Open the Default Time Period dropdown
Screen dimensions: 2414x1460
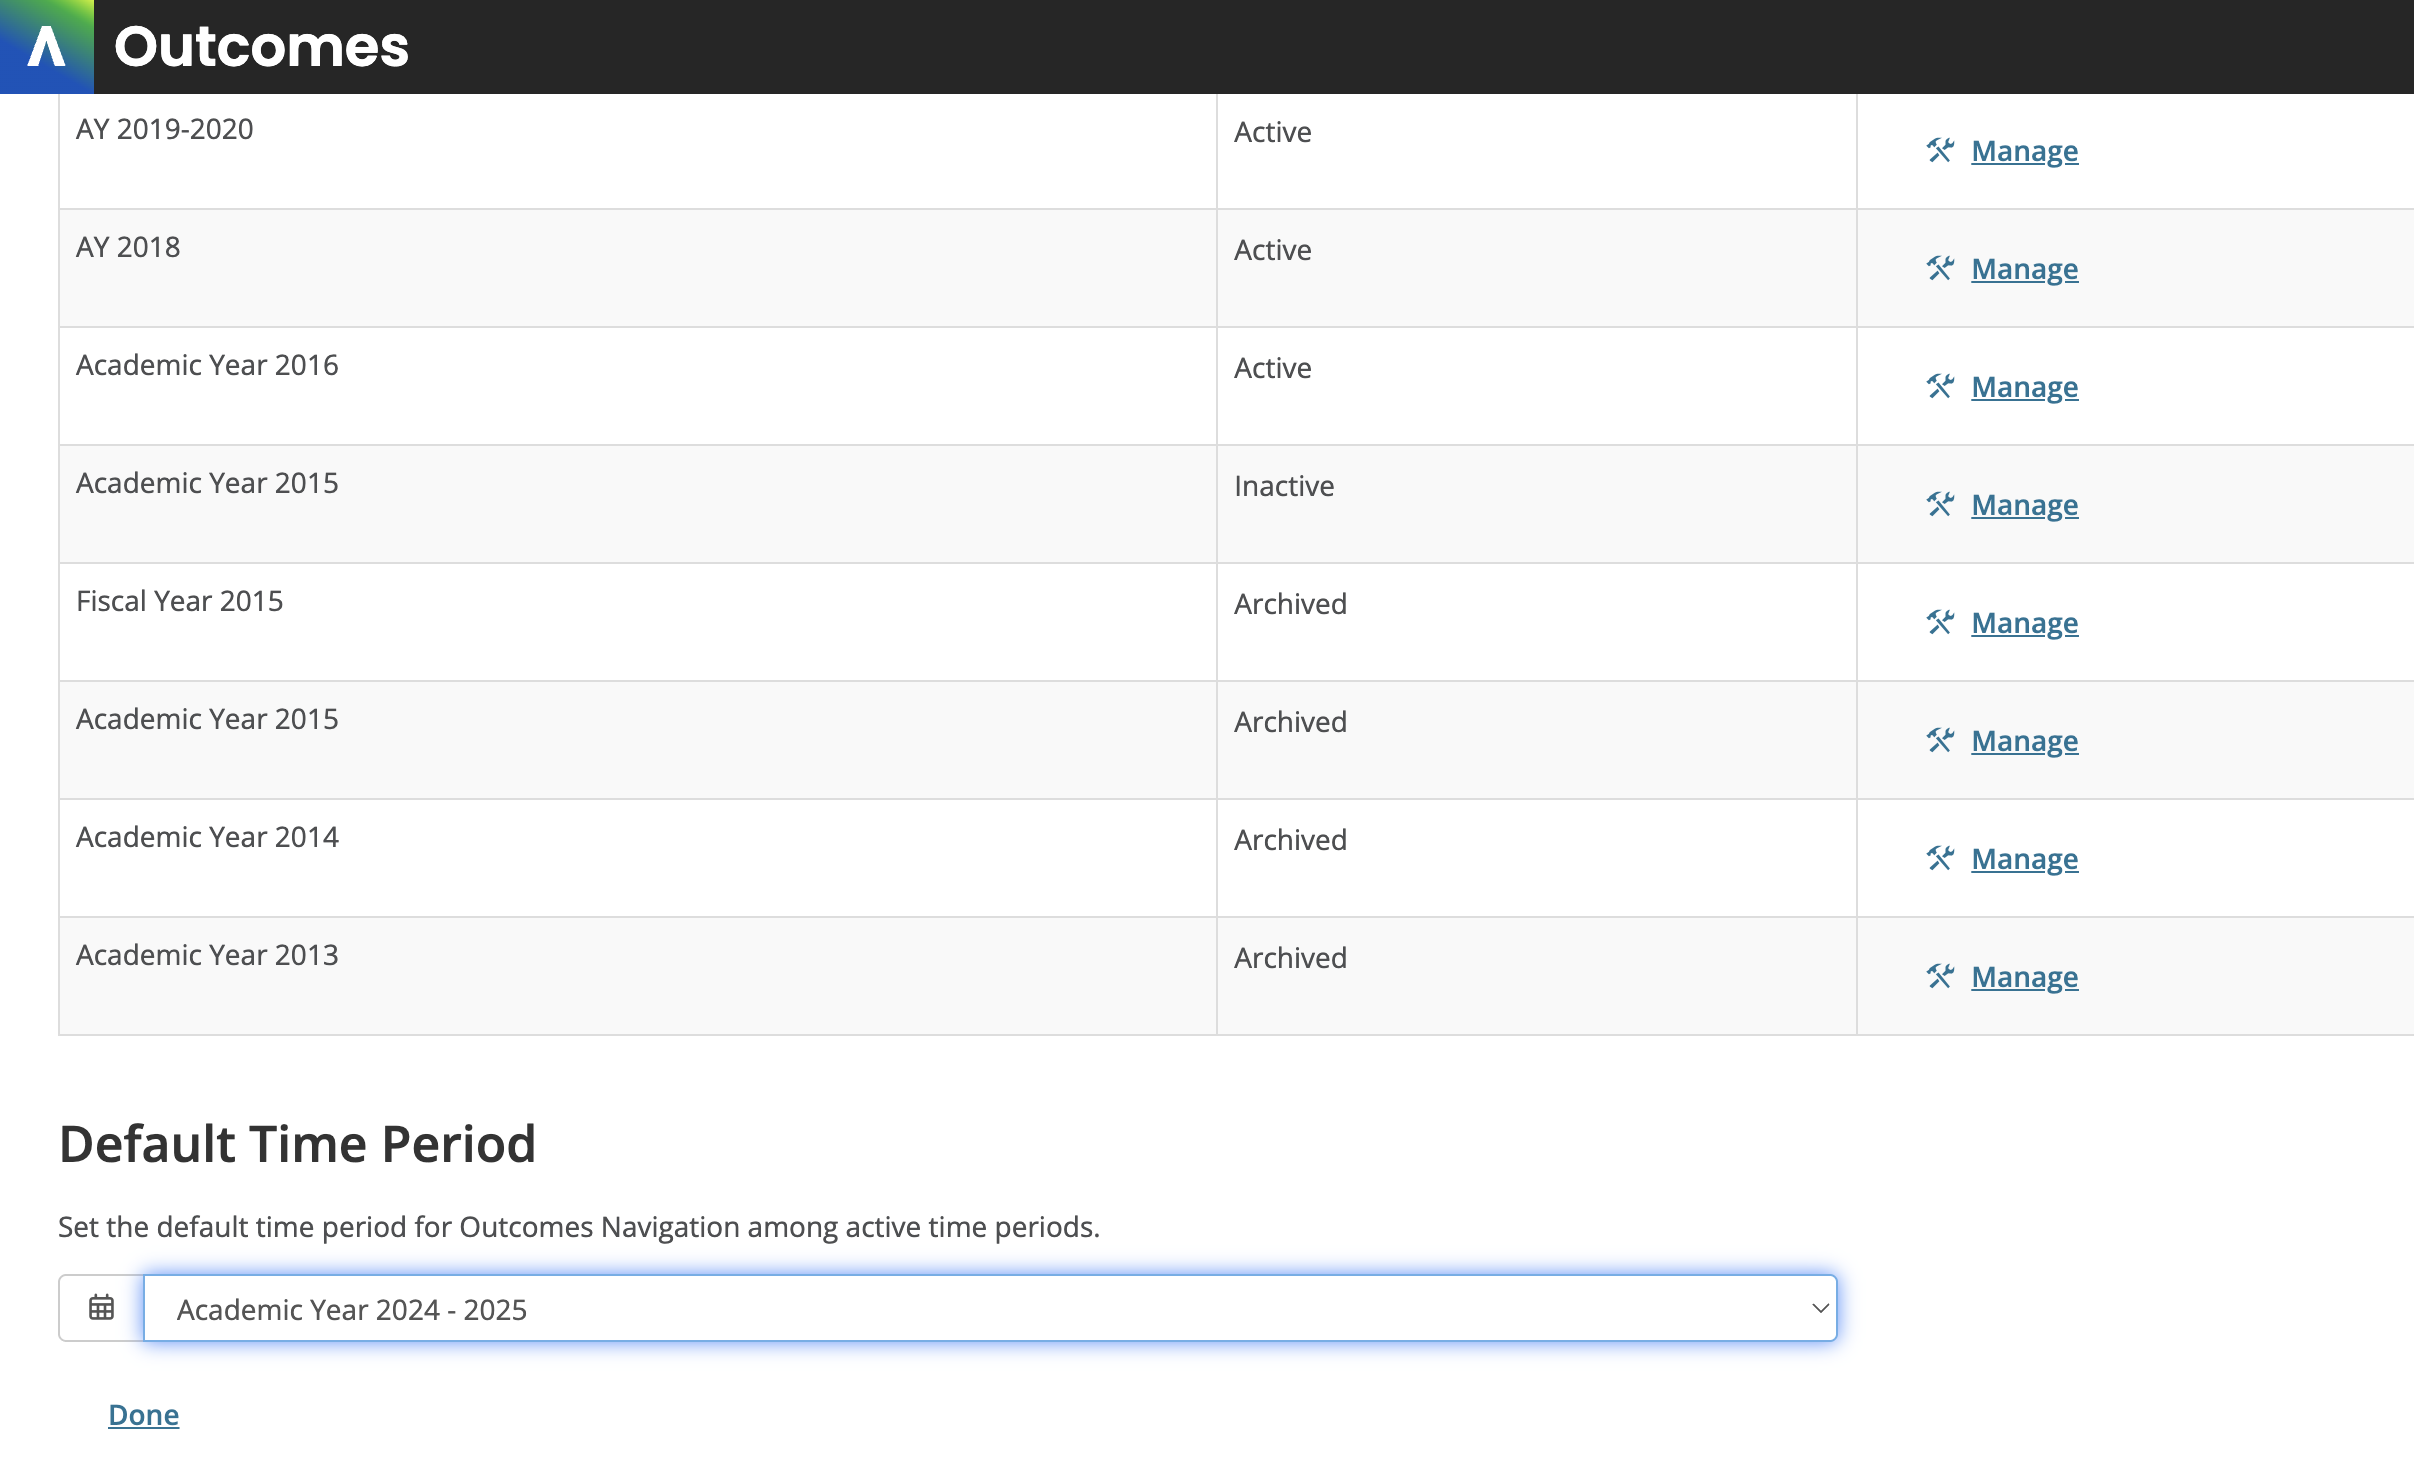click(990, 1308)
